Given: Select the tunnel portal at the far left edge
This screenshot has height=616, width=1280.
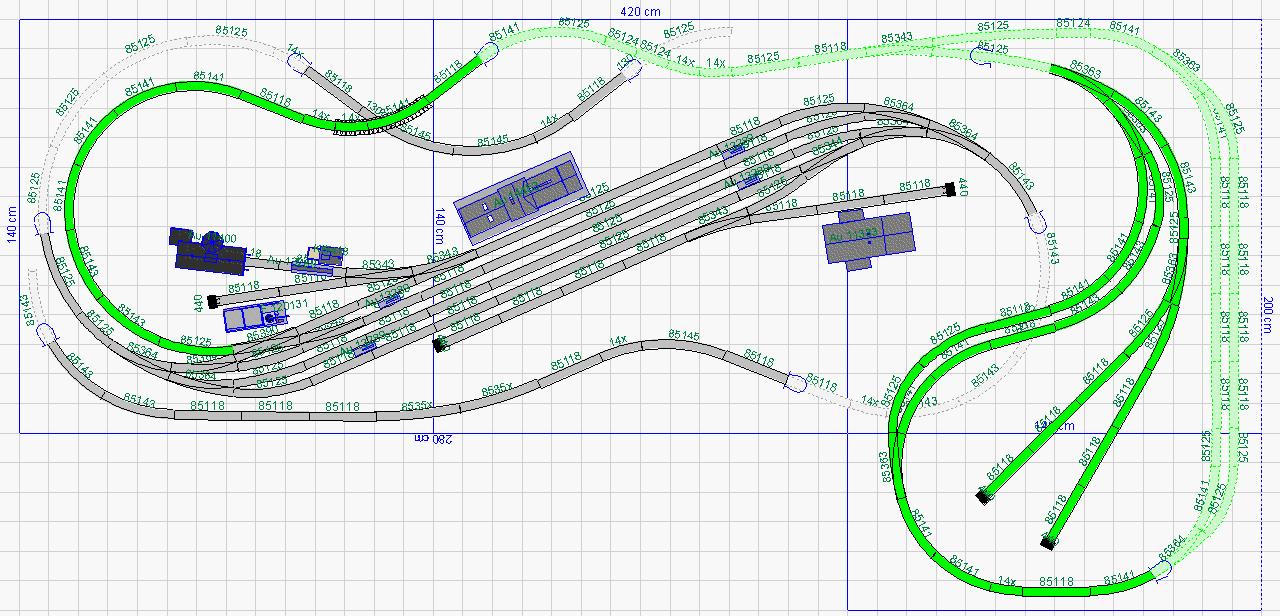Looking at the screenshot, I should point(43,225).
